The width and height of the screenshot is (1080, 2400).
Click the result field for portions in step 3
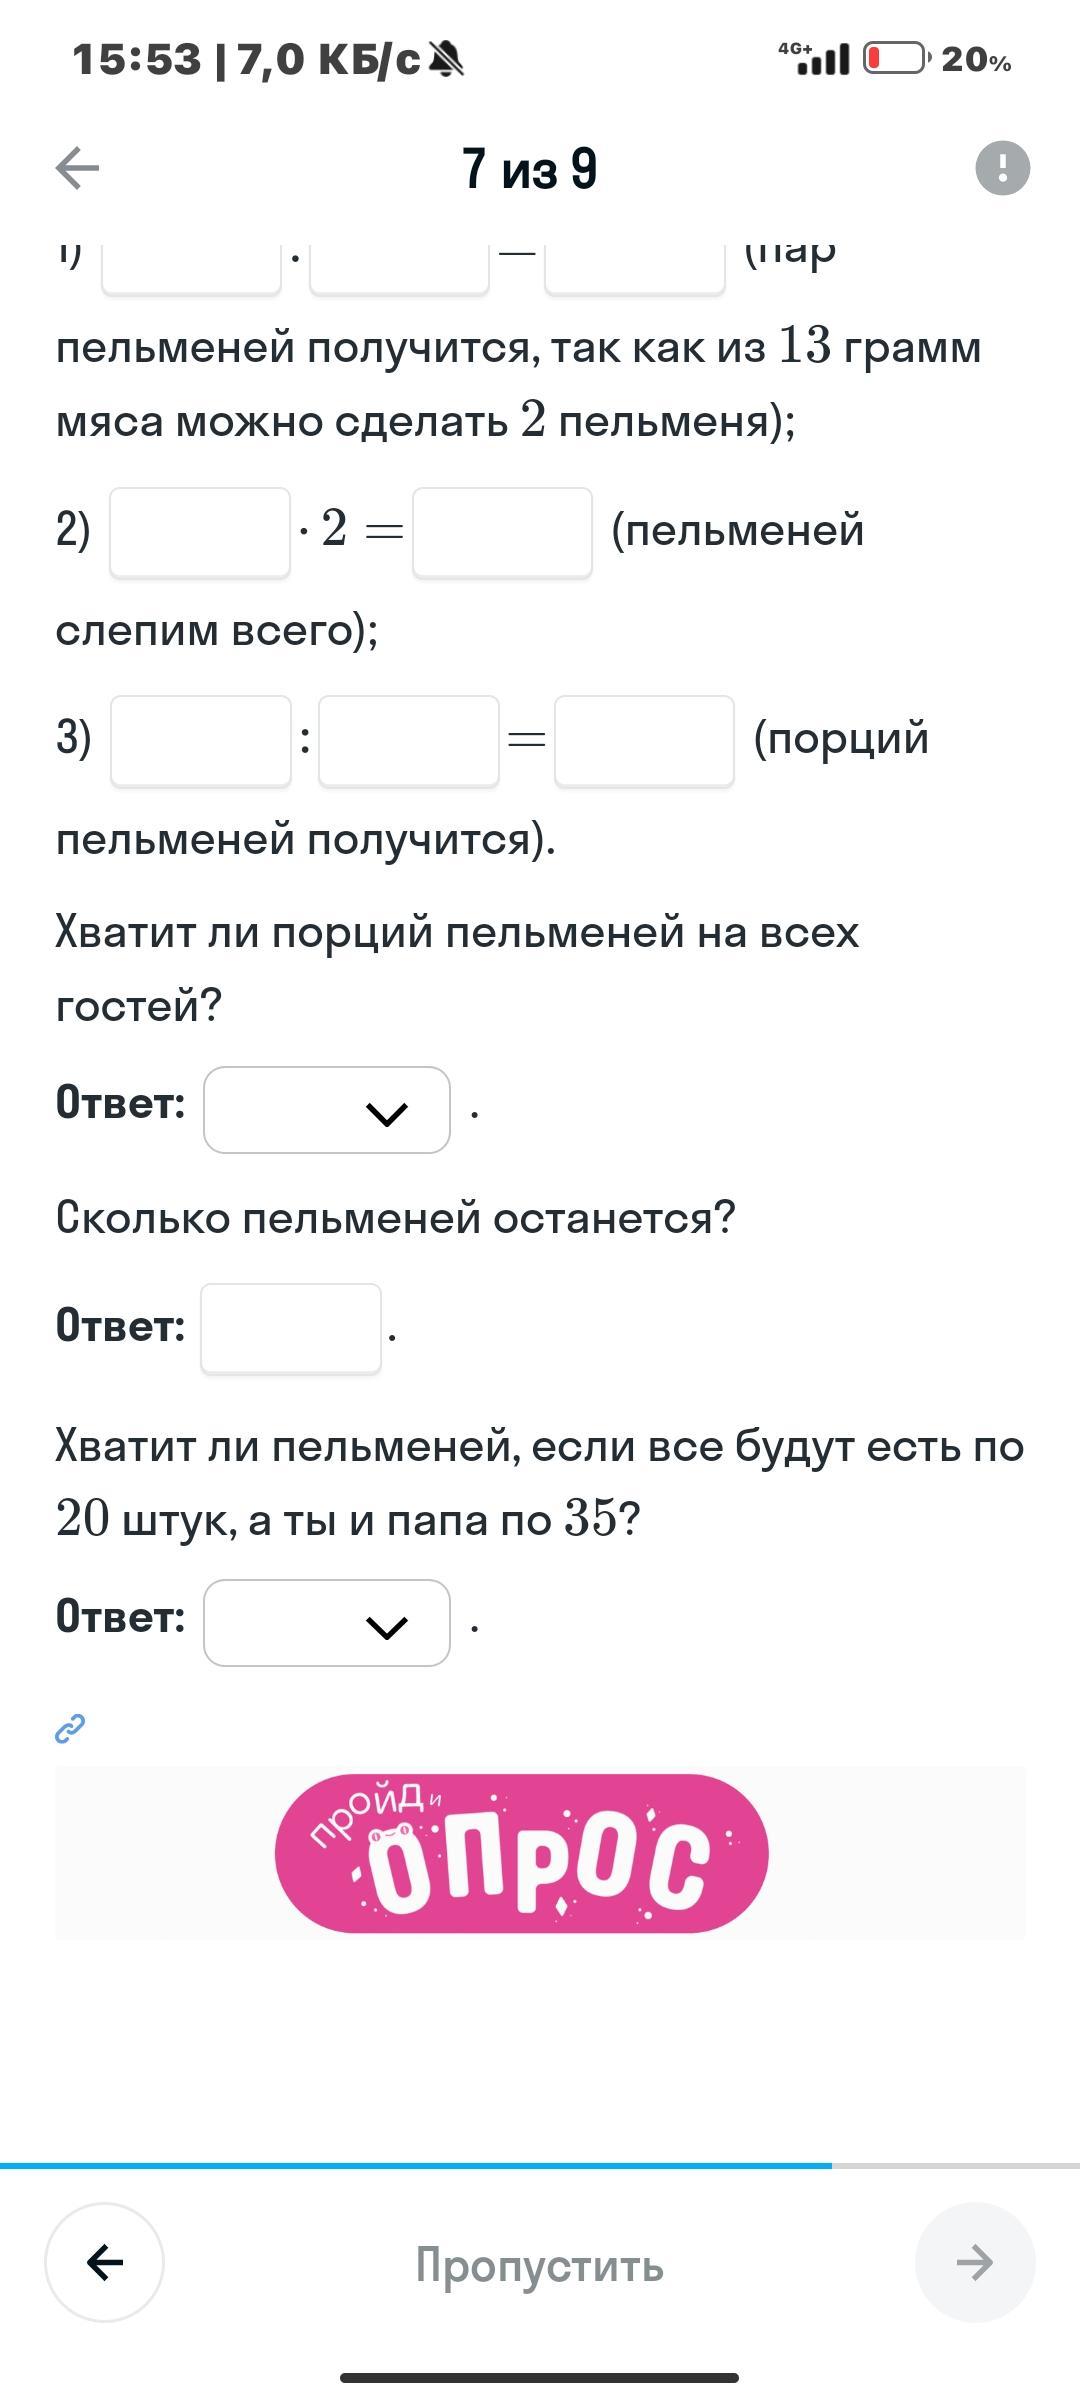click(644, 741)
